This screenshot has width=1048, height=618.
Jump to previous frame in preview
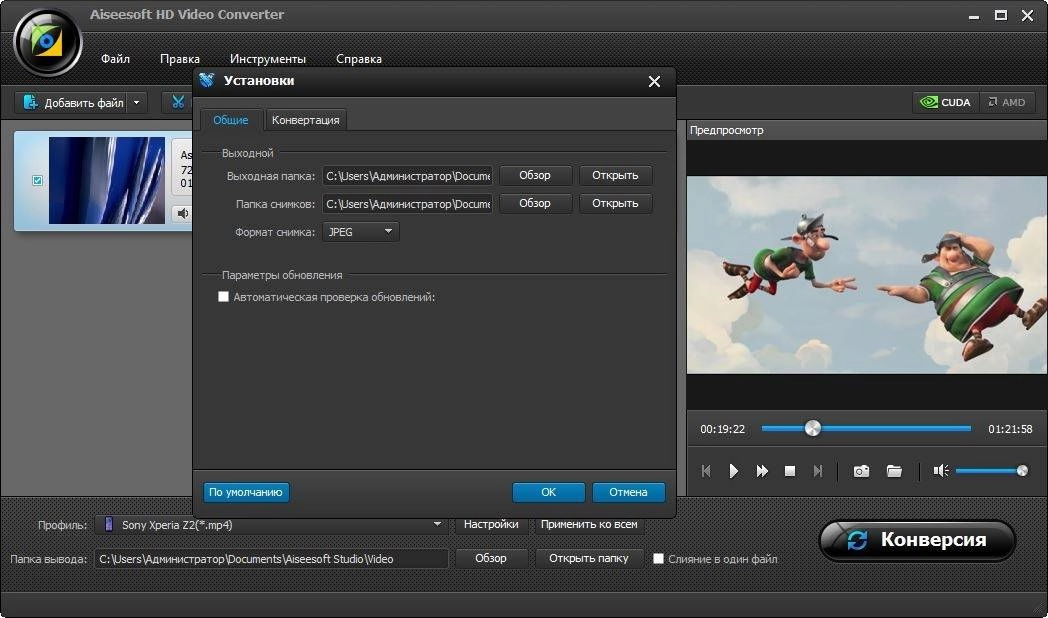click(706, 471)
